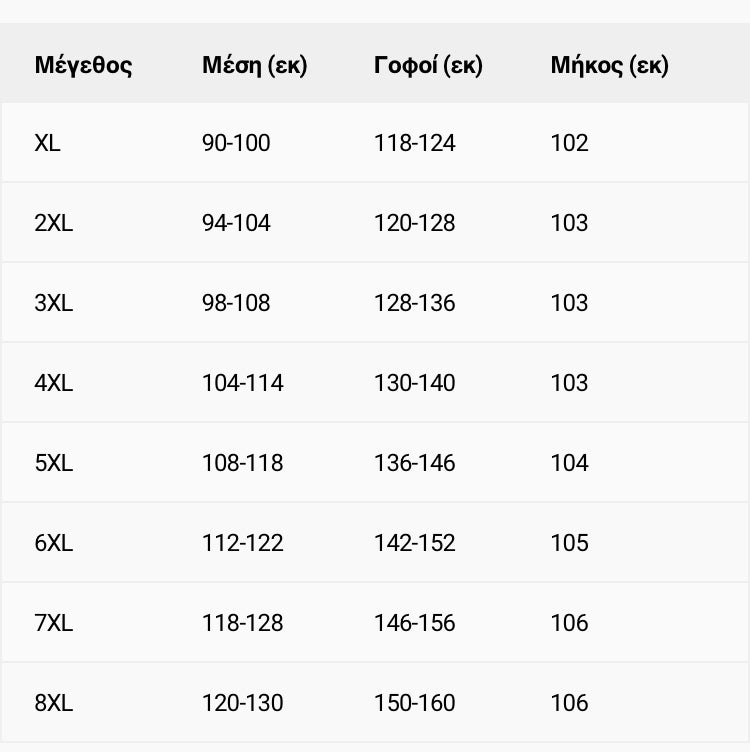The image size is (750, 752).
Task: Click the Γοφοί (εκ) column header
Action: click(x=428, y=65)
